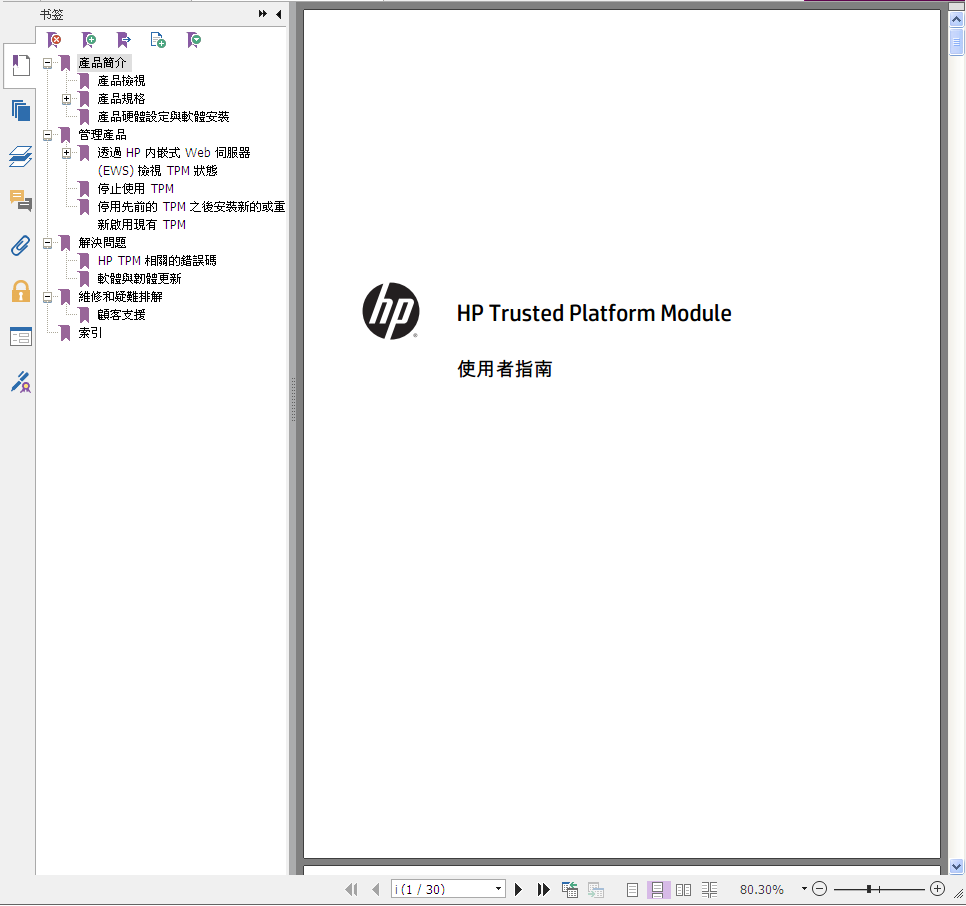Zoom out with the minus button
The width and height of the screenshot is (966, 906).
pos(819,889)
